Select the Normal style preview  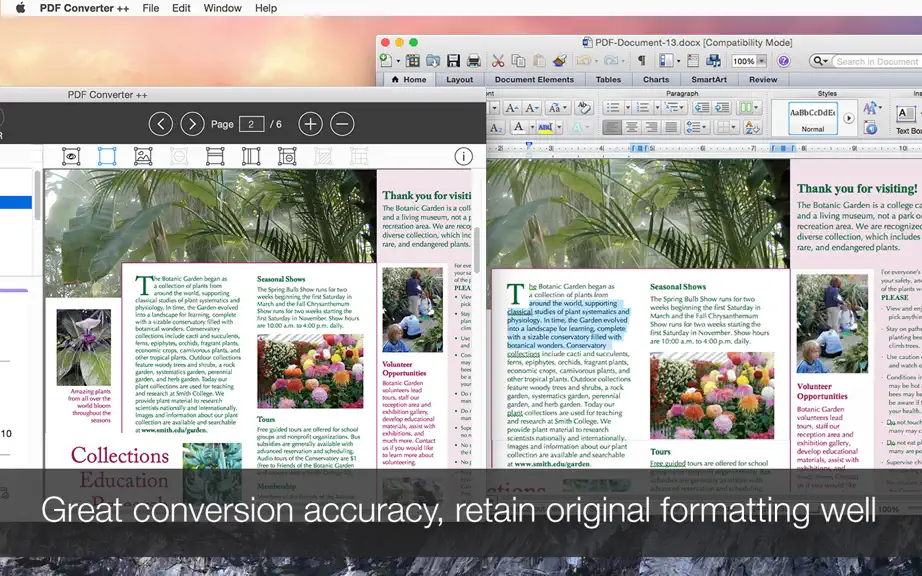813,118
